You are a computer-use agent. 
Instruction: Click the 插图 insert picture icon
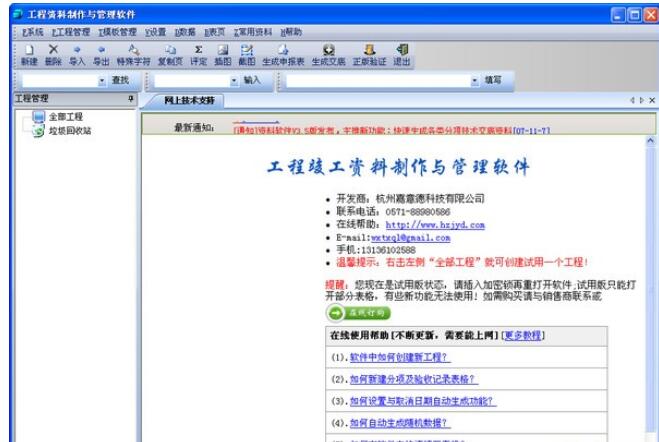pos(223,55)
